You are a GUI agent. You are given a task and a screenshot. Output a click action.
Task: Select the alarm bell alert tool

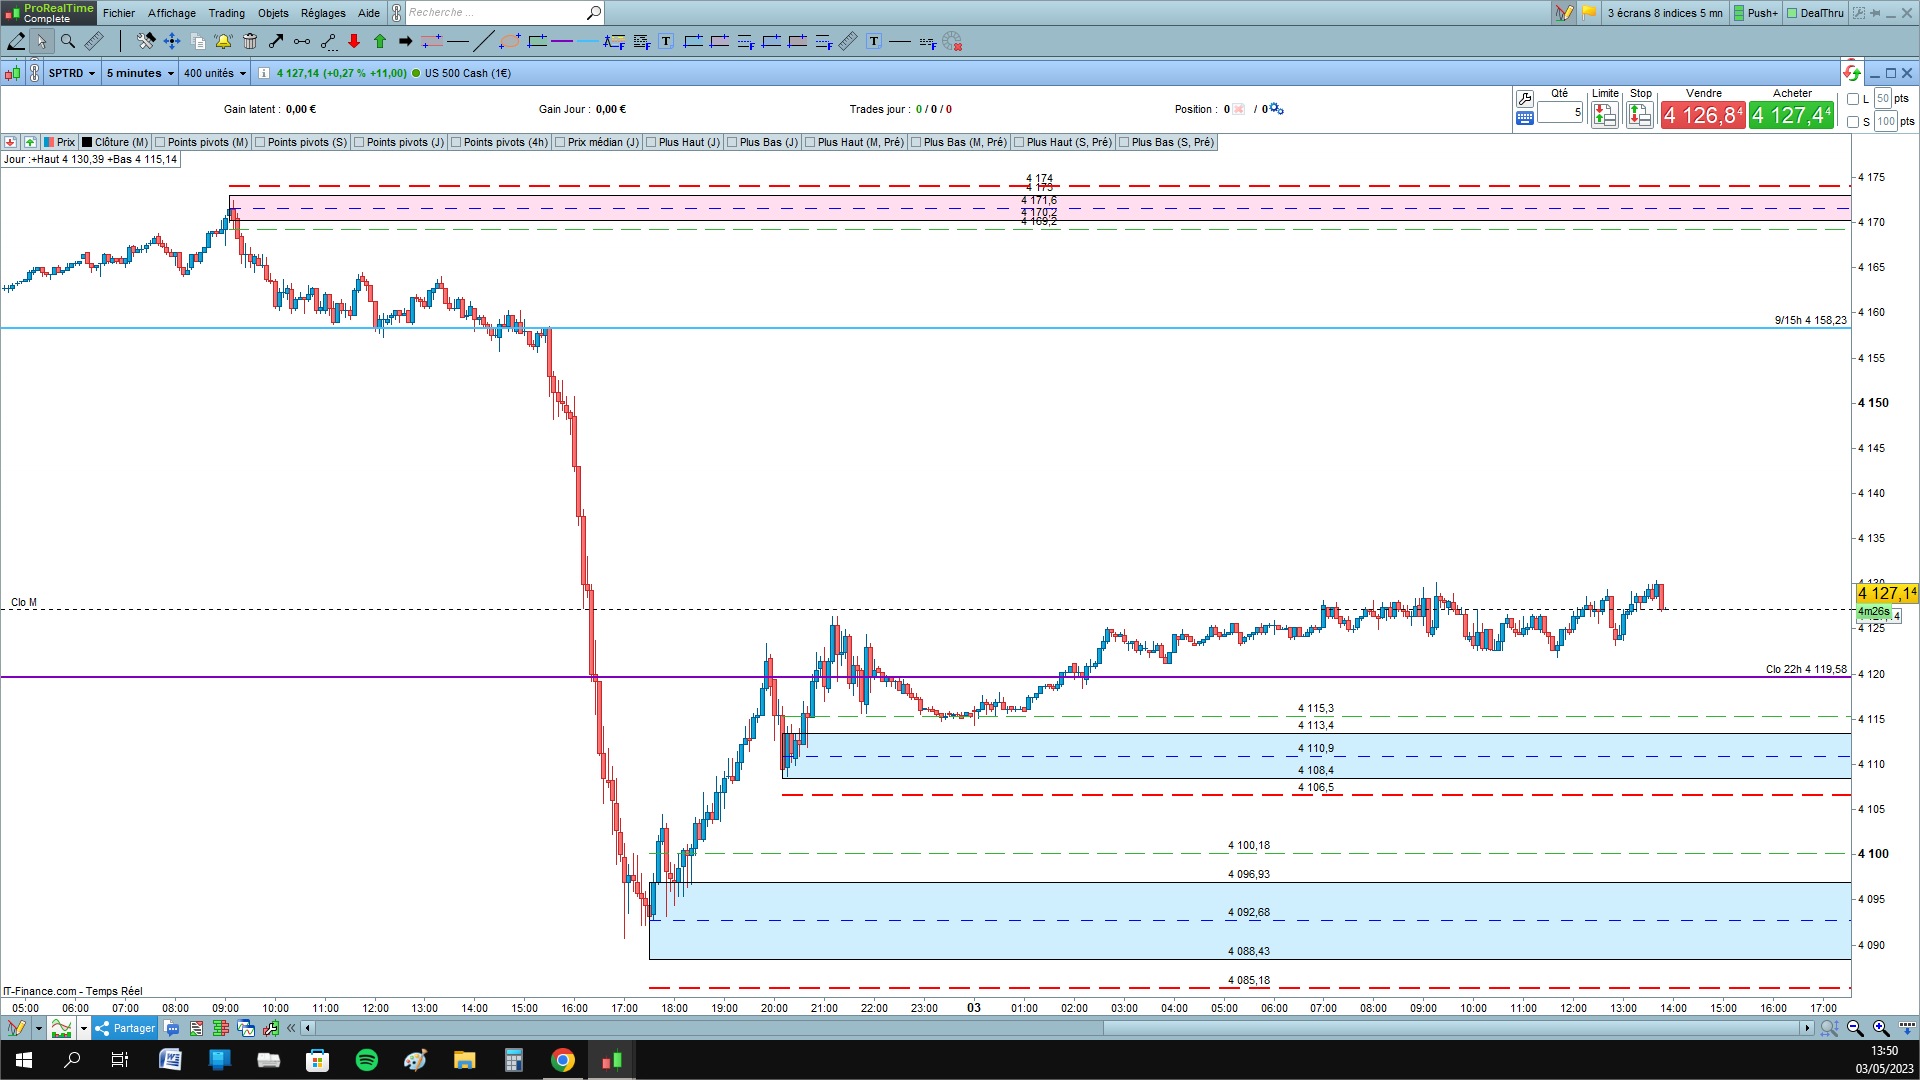[x=223, y=41]
